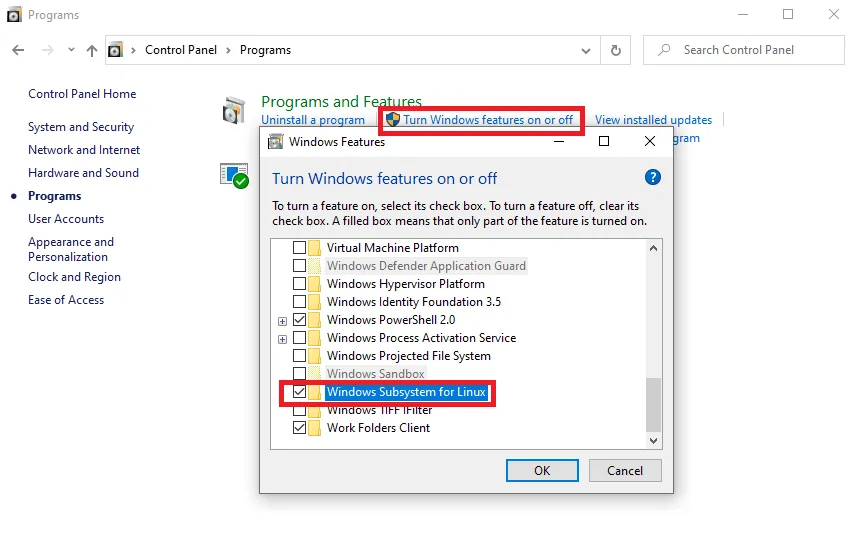Expand Windows Process Activation Service node
The height and width of the screenshot is (545, 857).
click(282, 339)
